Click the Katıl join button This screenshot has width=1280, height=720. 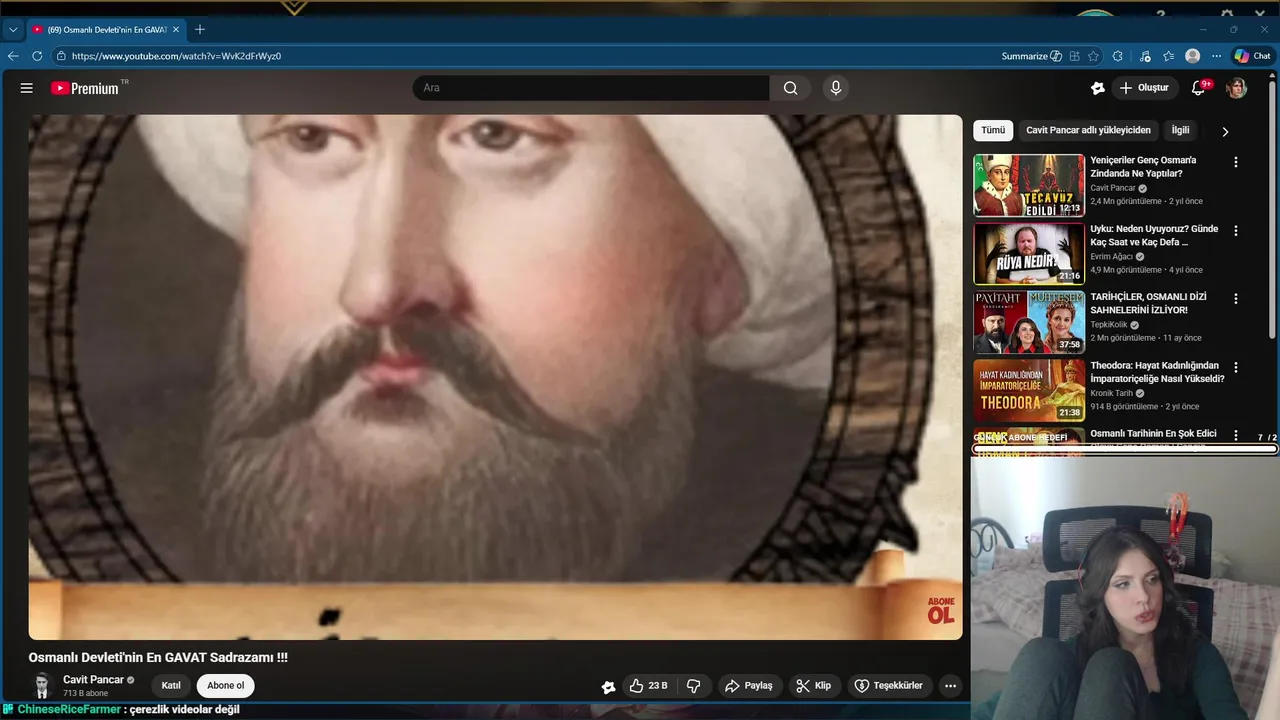pos(171,686)
